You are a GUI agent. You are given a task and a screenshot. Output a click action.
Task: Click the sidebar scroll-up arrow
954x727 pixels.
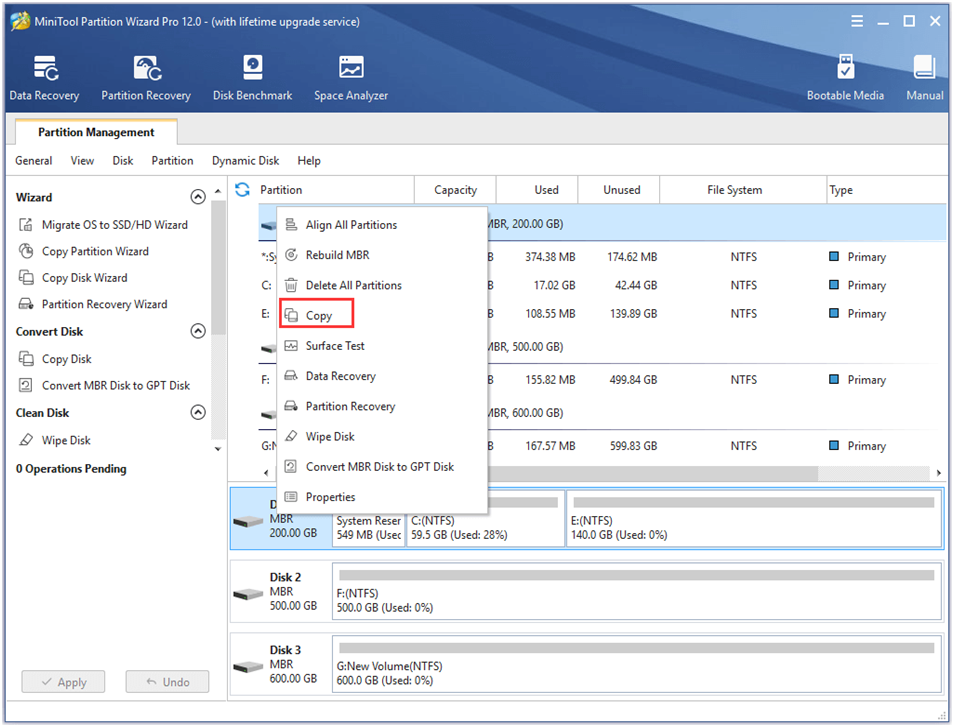click(x=218, y=191)
